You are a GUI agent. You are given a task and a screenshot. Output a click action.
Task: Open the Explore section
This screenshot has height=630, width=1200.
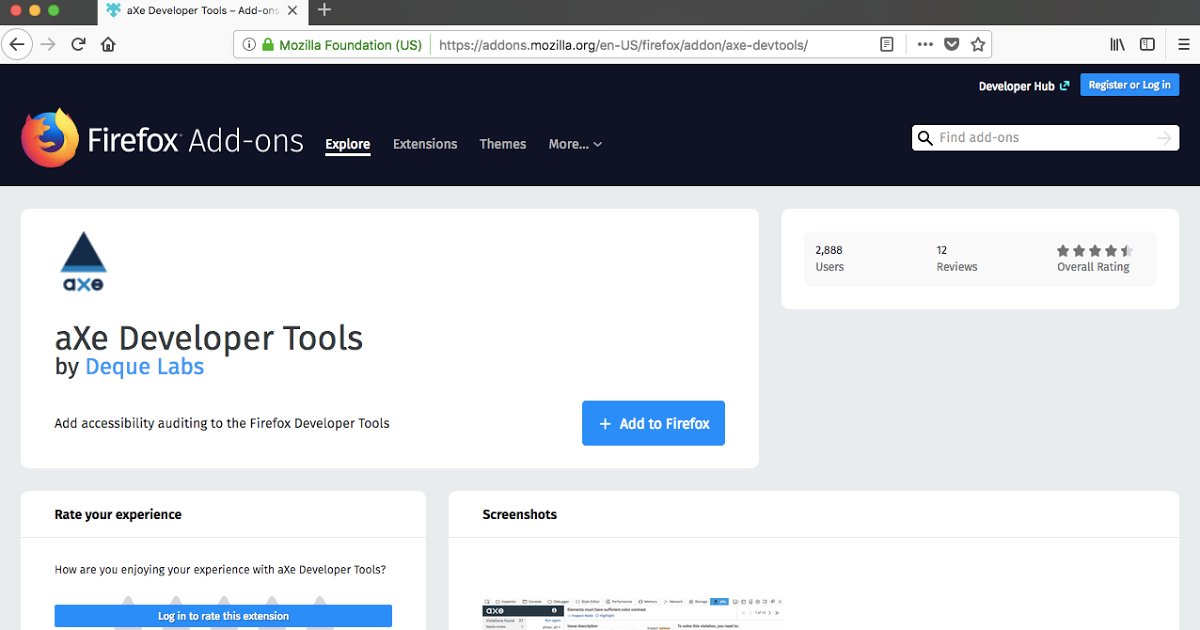348,144
